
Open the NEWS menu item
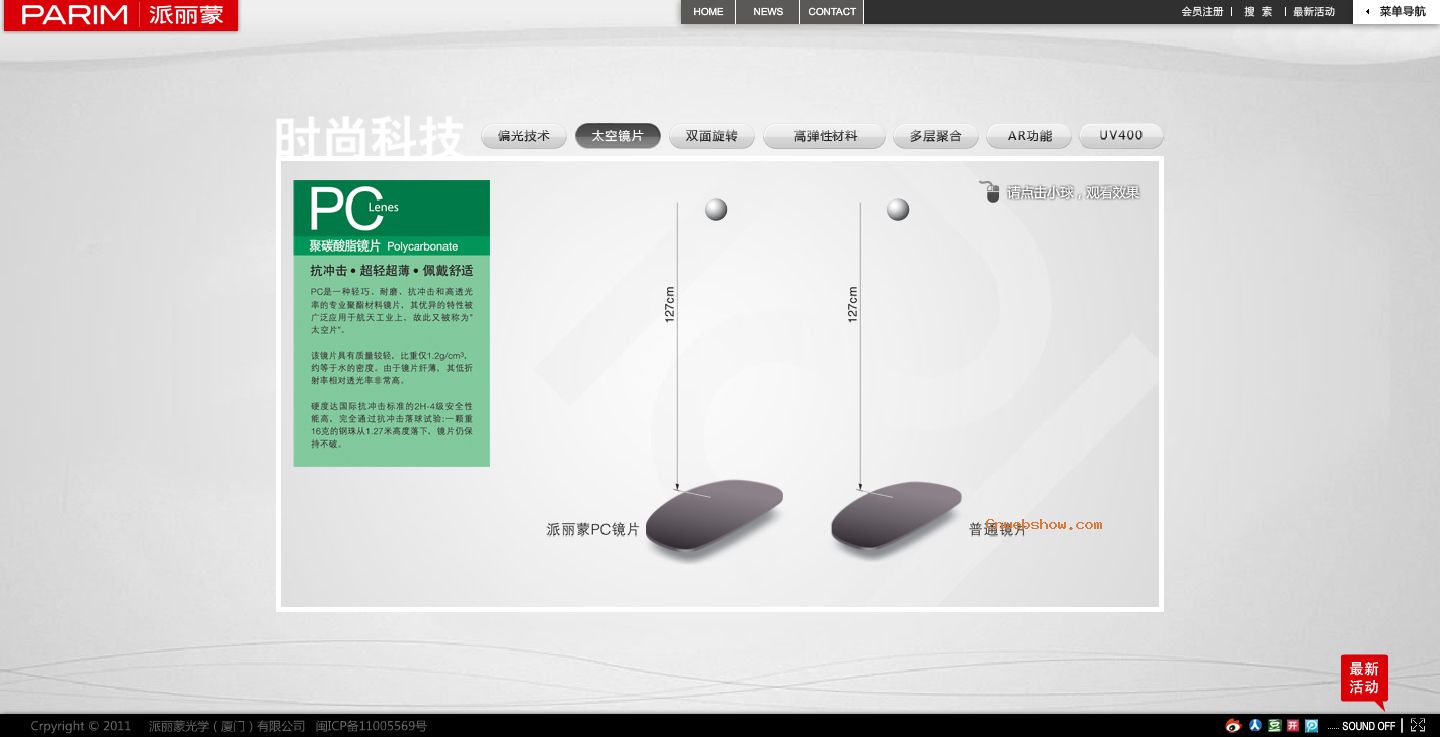tap(768, 12)
